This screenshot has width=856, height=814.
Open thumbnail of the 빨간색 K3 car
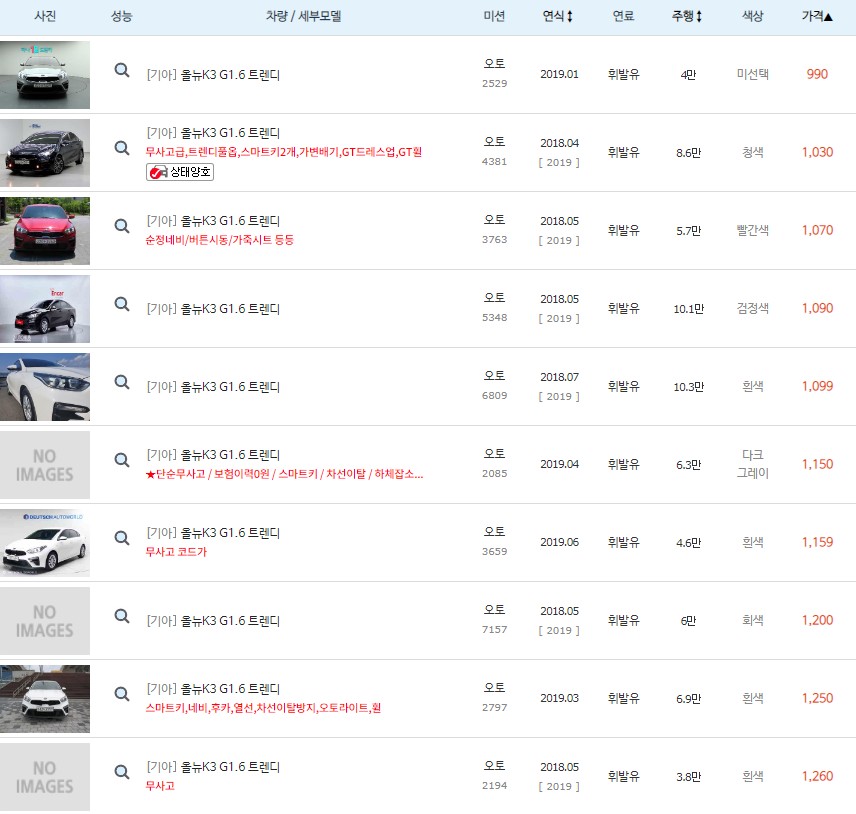pyautogui.click(x=45, y=231)
